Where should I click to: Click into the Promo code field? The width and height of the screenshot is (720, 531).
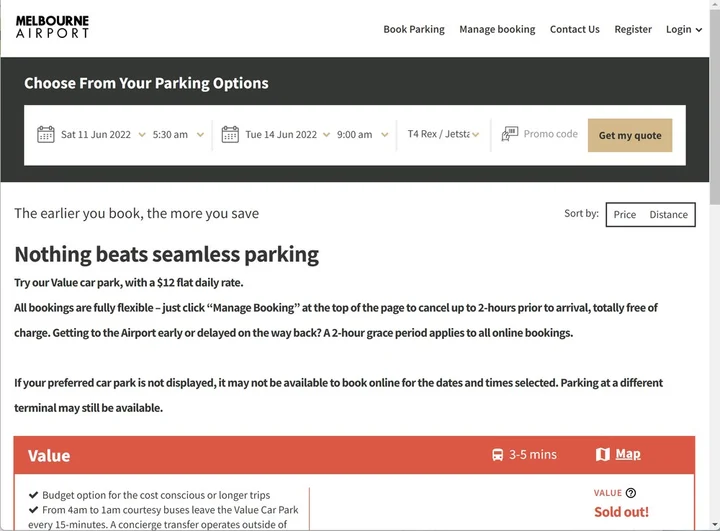click(x=551, y=134)
